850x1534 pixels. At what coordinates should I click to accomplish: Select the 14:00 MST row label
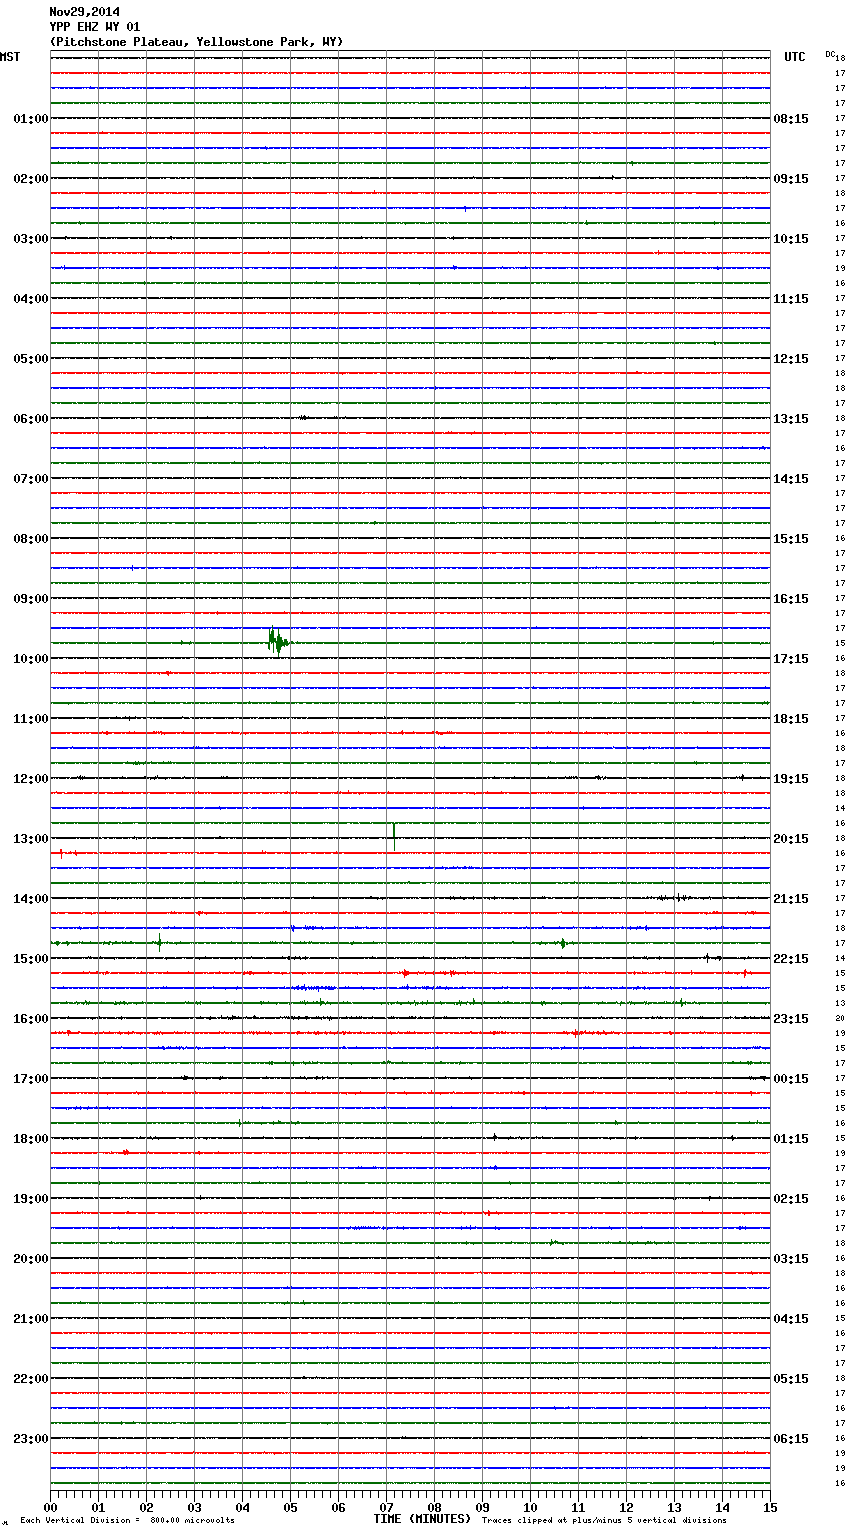click(x=31, y=899)
